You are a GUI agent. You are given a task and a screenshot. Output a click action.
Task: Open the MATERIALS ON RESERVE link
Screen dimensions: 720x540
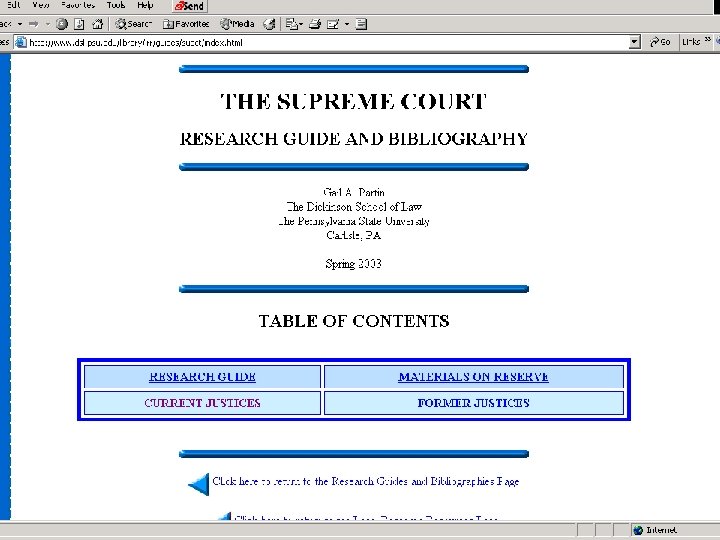(473, 377)
